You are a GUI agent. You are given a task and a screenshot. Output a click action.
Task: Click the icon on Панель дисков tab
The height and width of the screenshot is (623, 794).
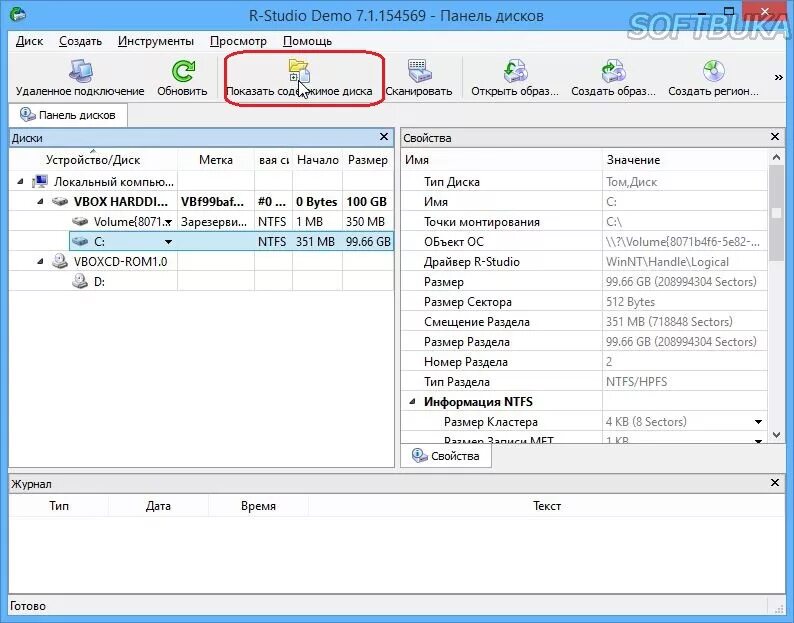pyautogui.click(x=27, y=114)
